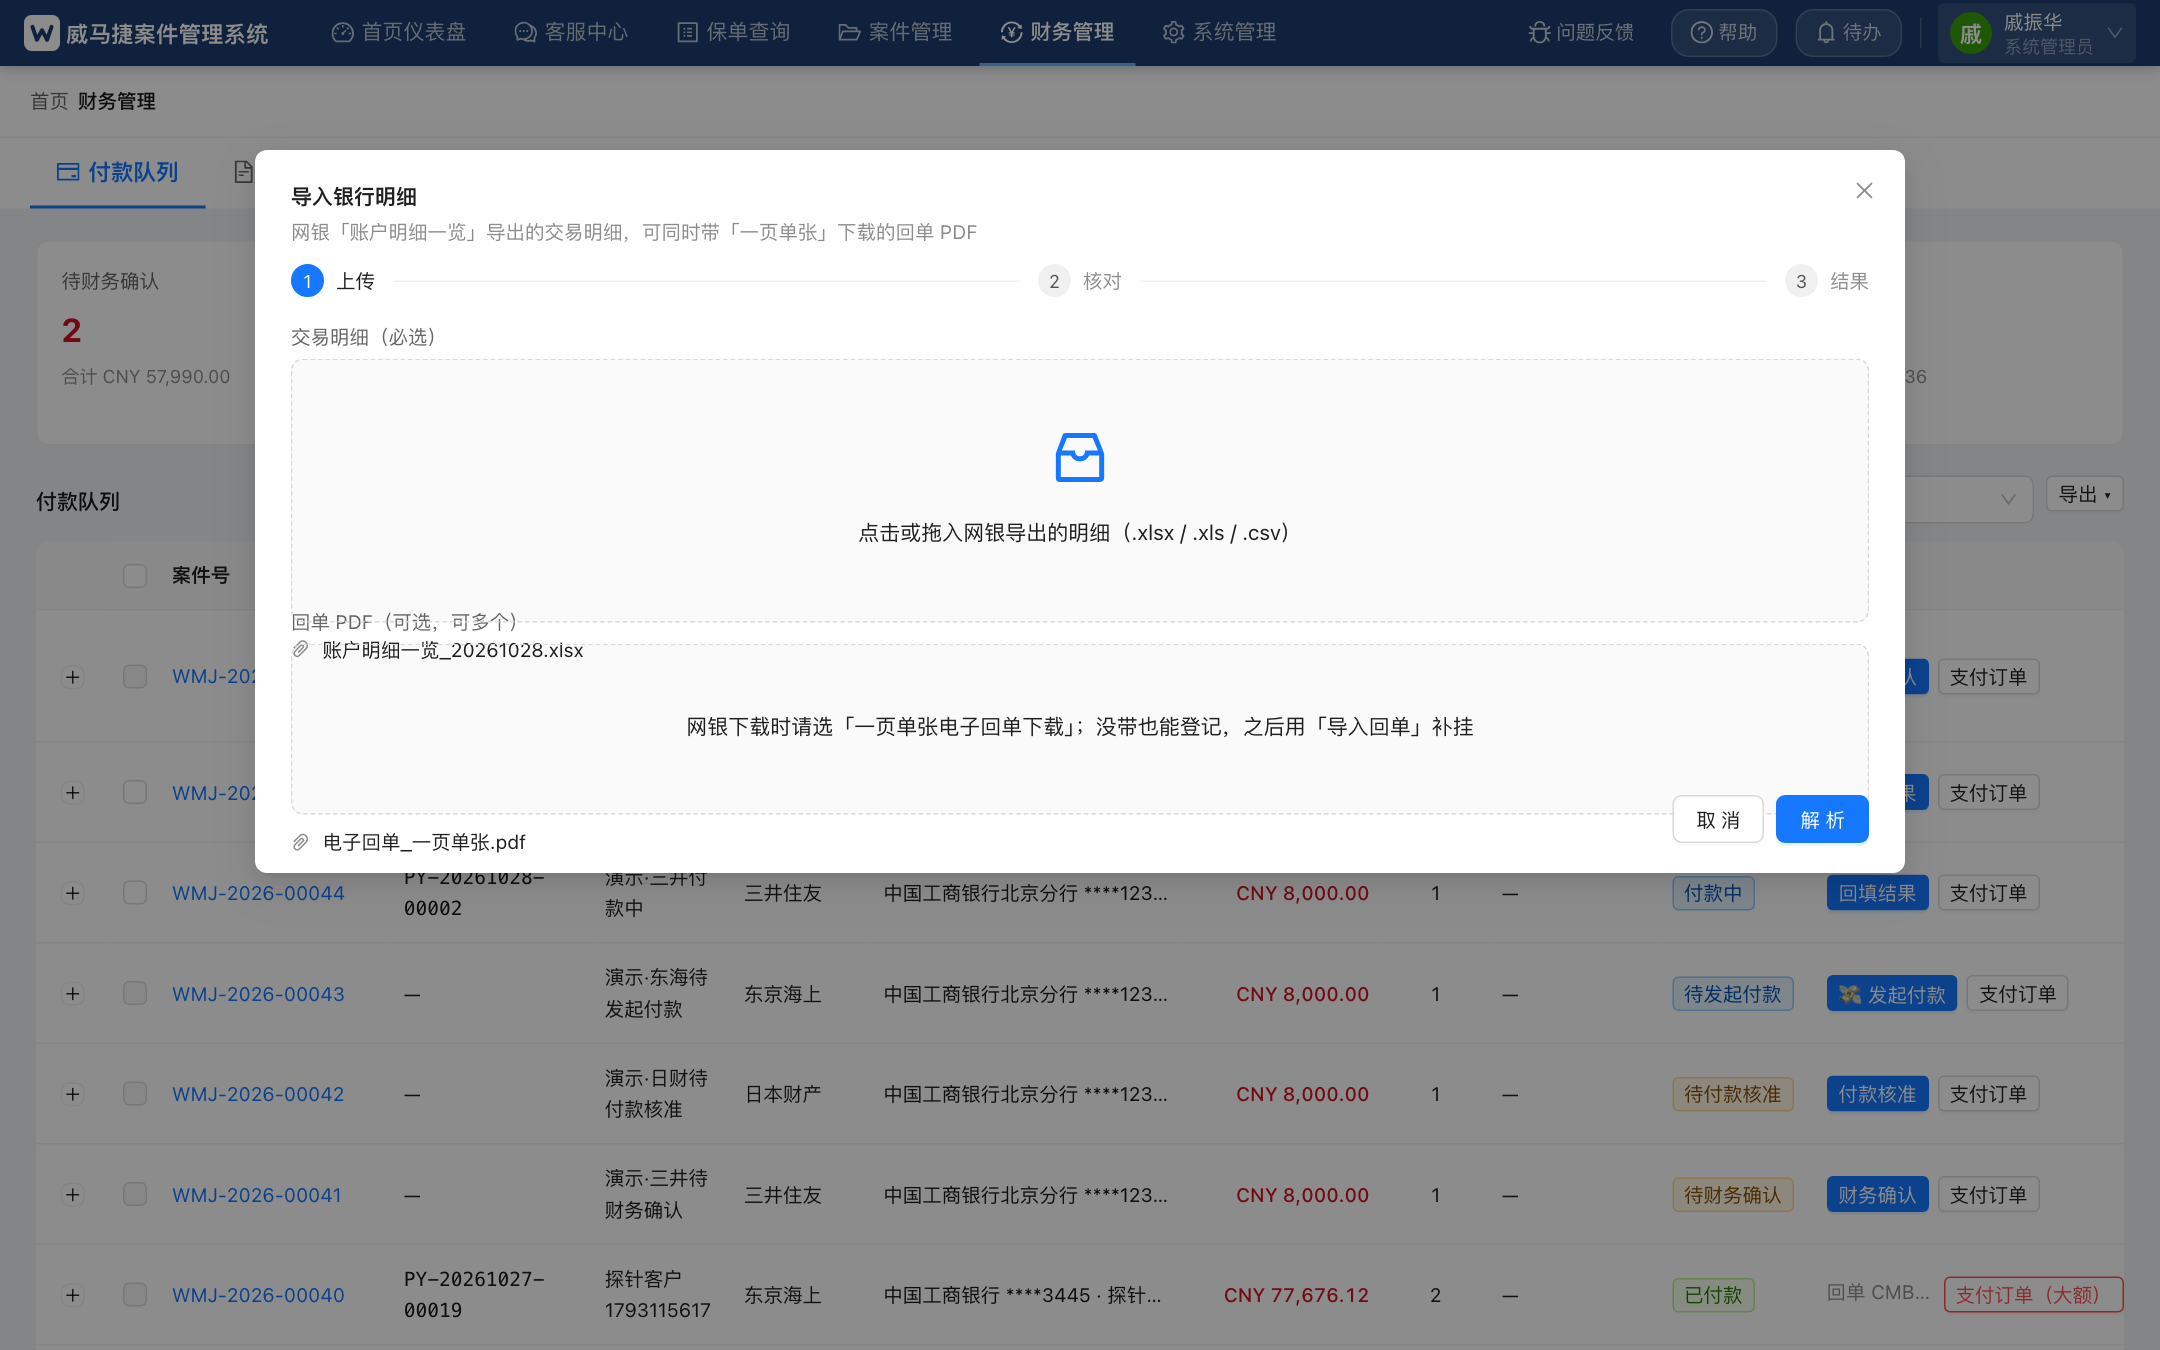Click the 回单 PDF upload area

pos(1079,728)
